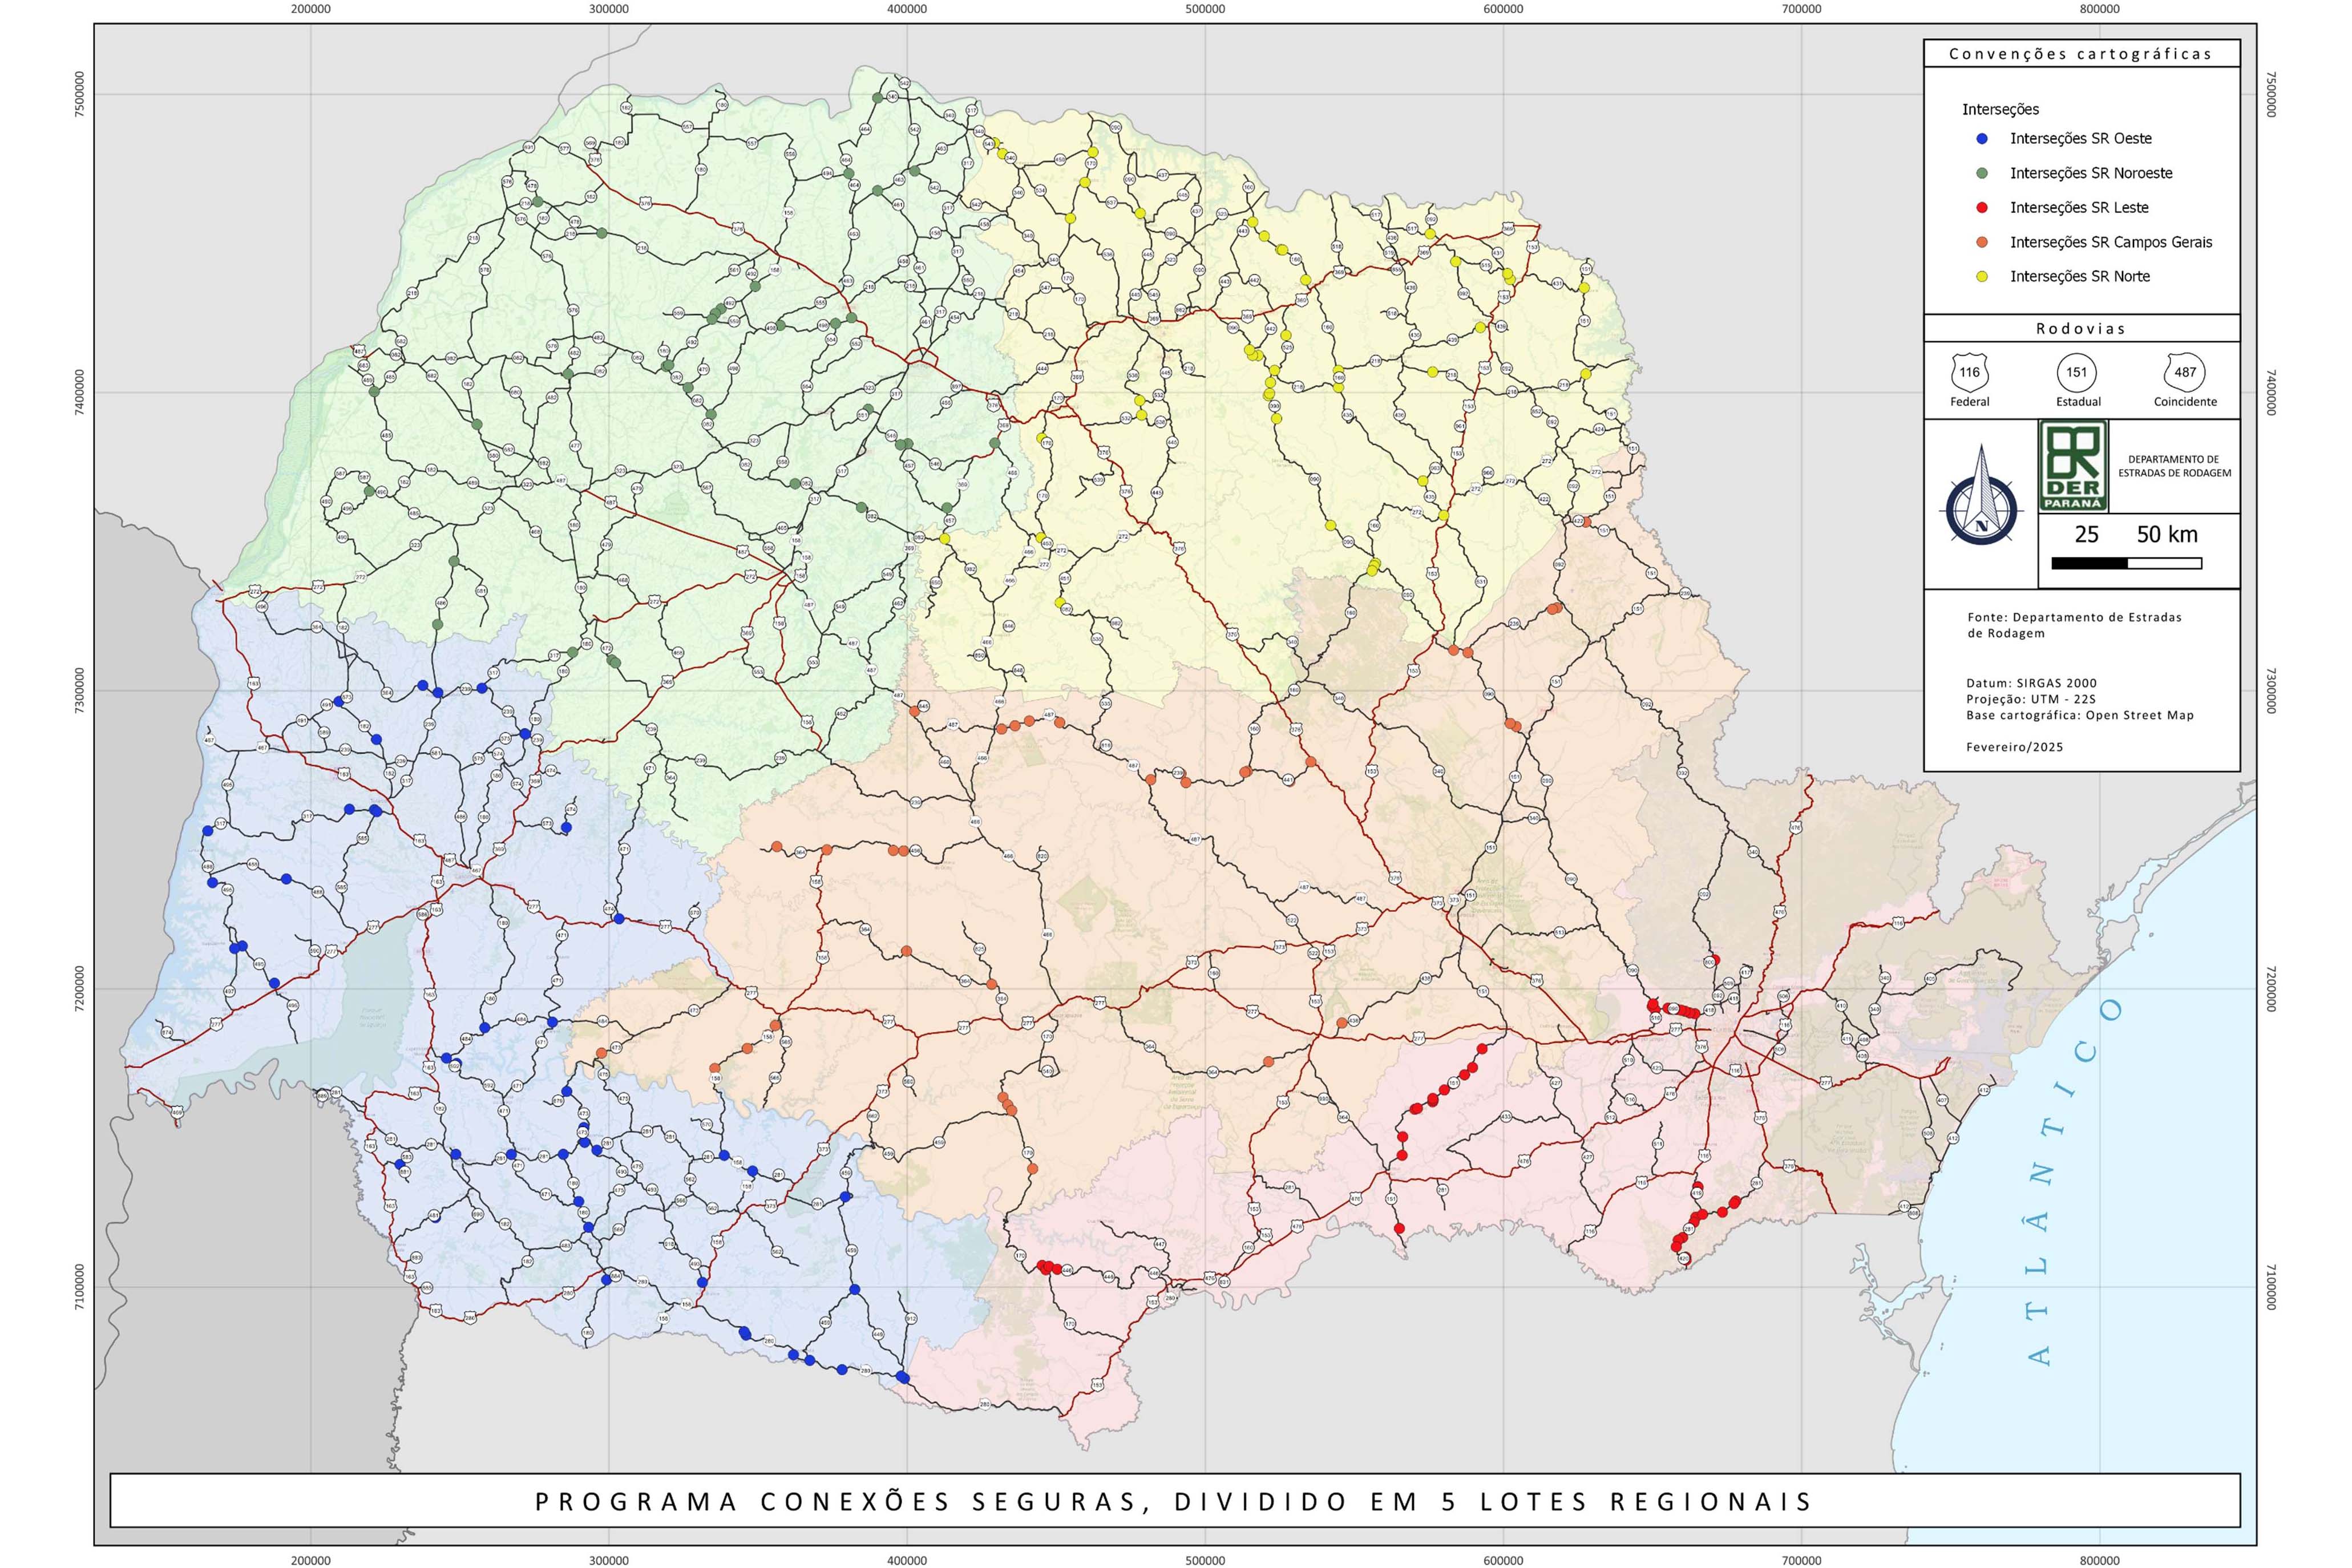Click the 25-50 km scale bar

[x=2126, y=564]
